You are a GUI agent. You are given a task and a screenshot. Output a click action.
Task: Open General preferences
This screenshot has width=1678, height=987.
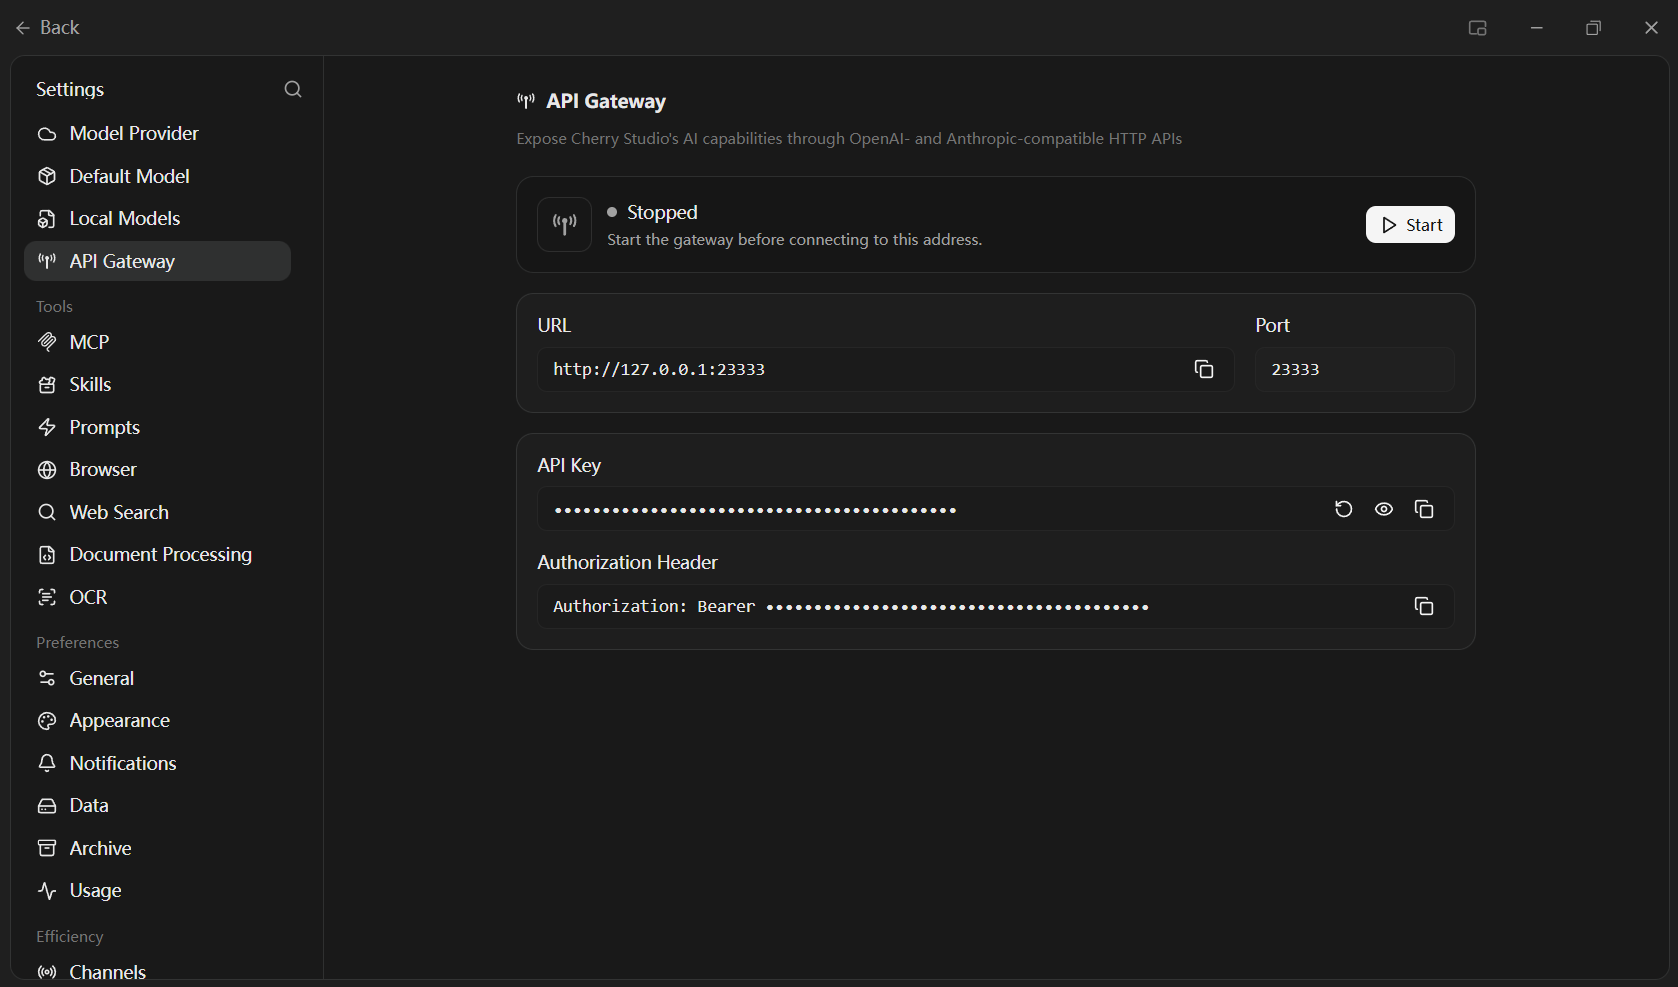(x=157, y=678)
